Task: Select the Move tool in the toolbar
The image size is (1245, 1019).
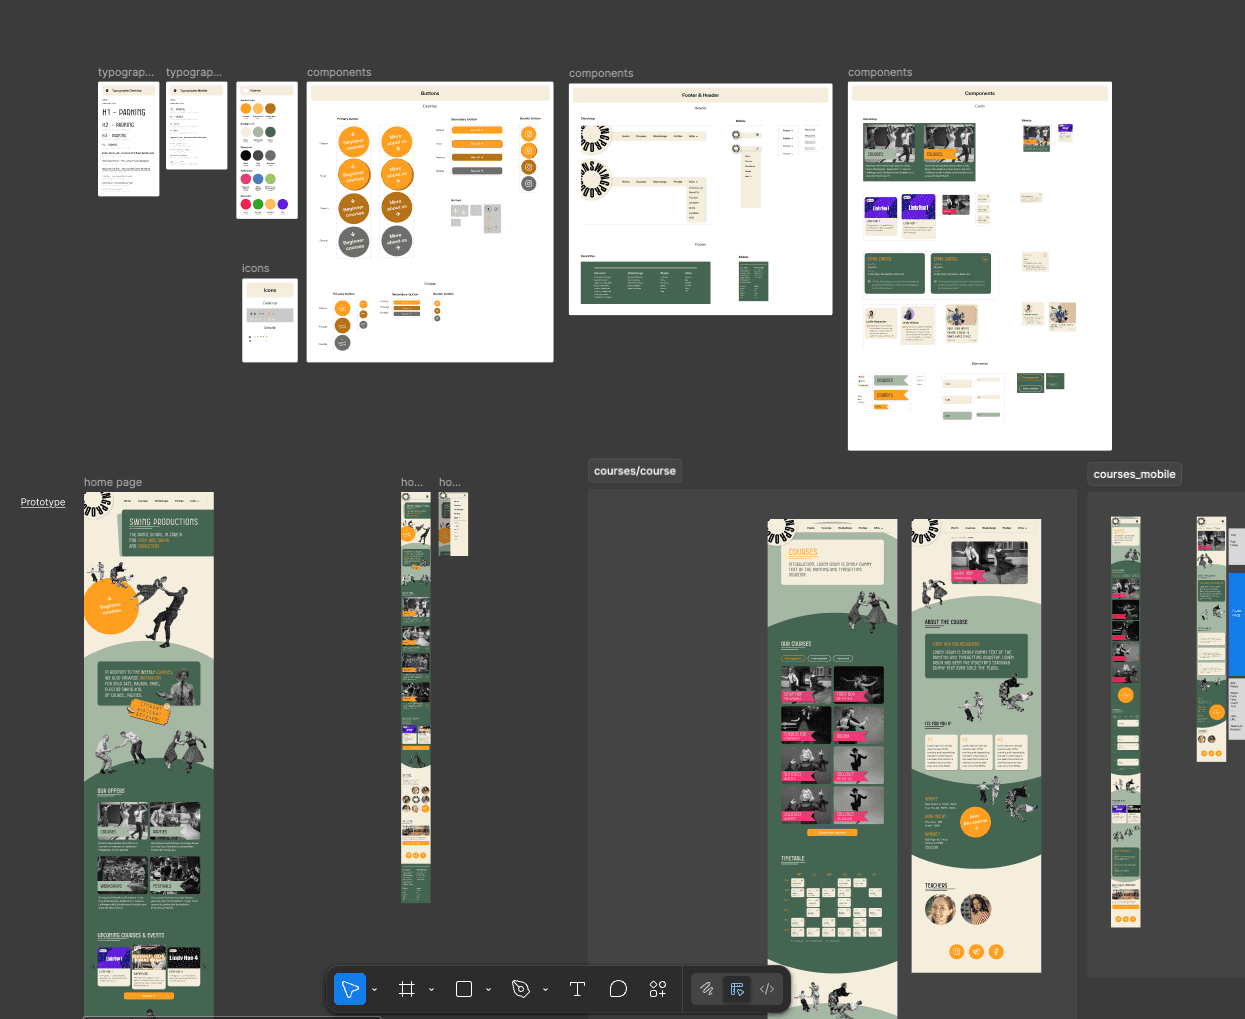Action: pos(349,988)
